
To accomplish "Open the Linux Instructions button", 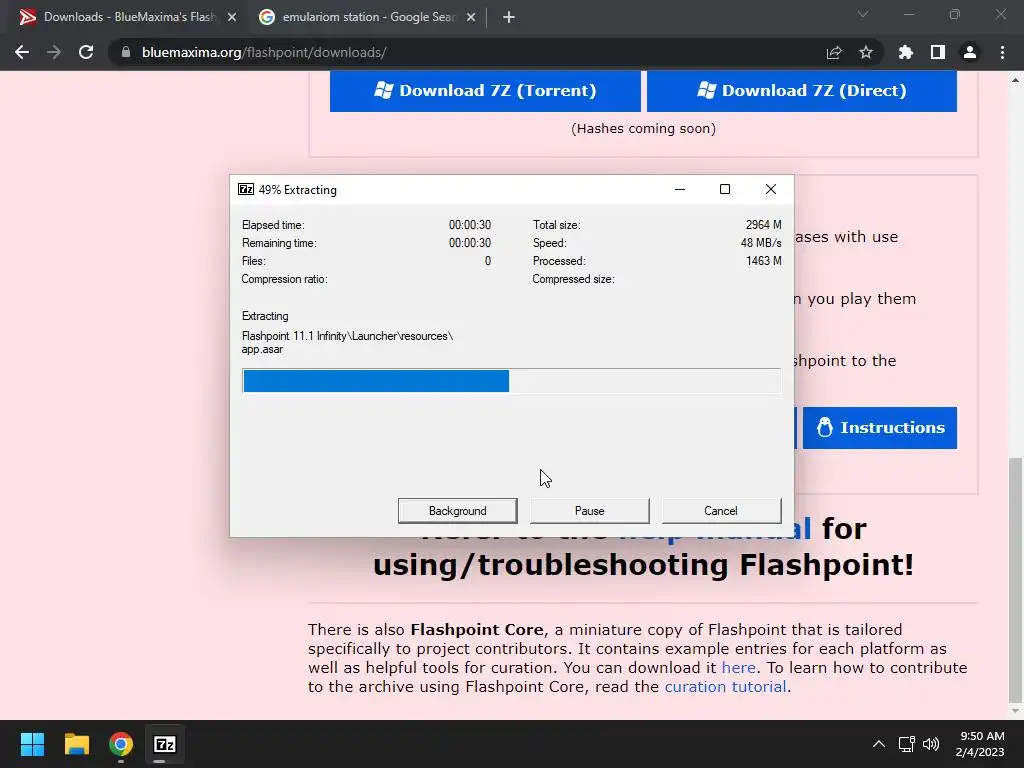I will [880, 428].
